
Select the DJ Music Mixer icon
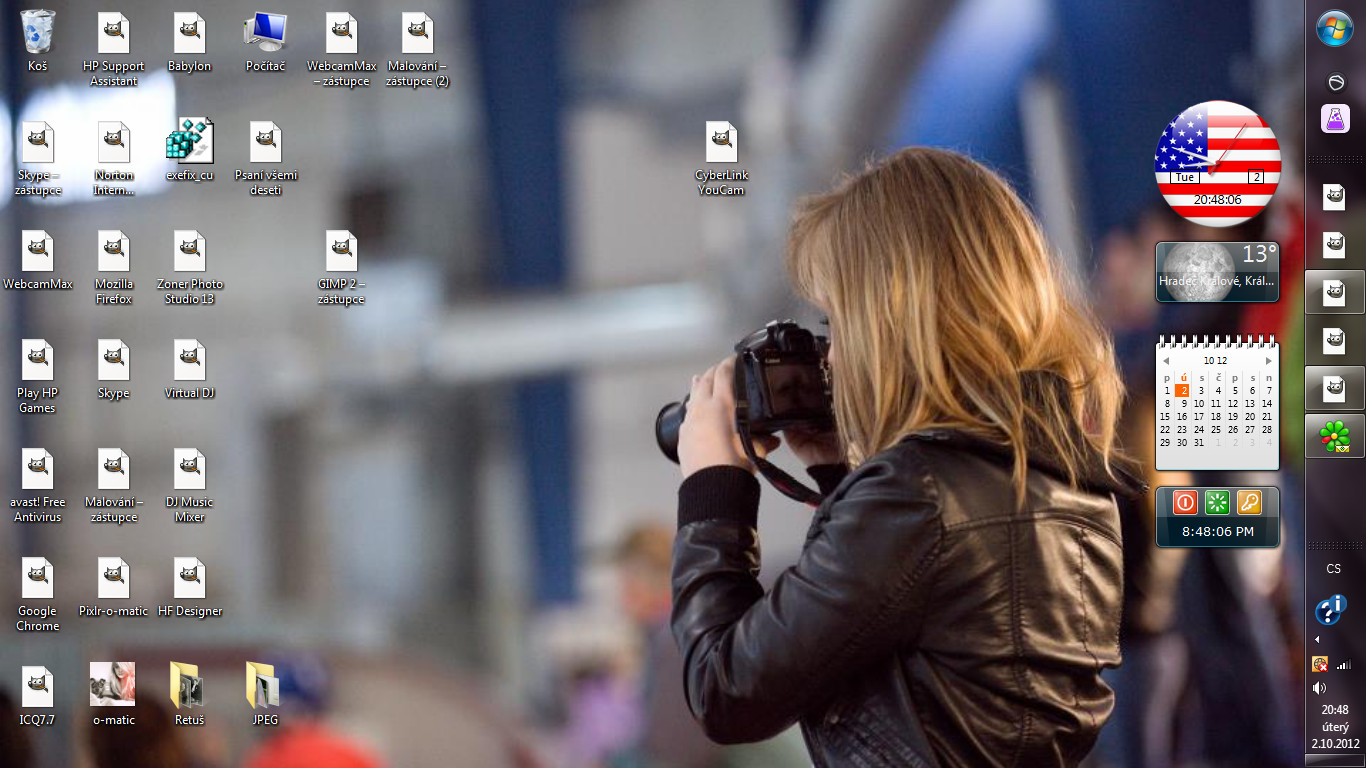190,468
